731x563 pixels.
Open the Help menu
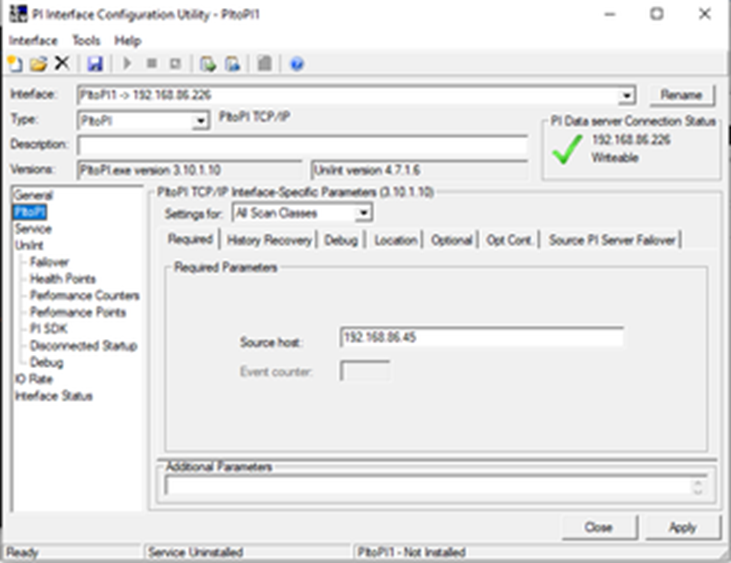pyautogui.click(x=128, y=41)
